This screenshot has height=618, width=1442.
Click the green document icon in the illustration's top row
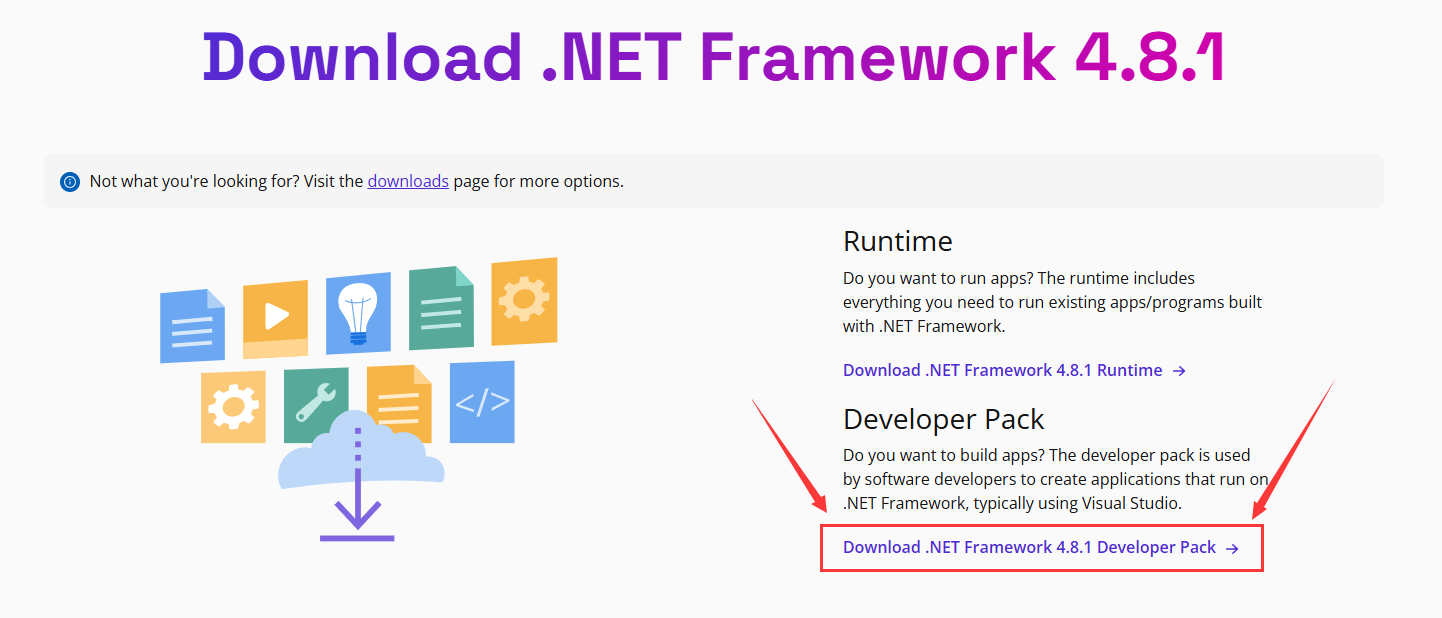point(441,308)
